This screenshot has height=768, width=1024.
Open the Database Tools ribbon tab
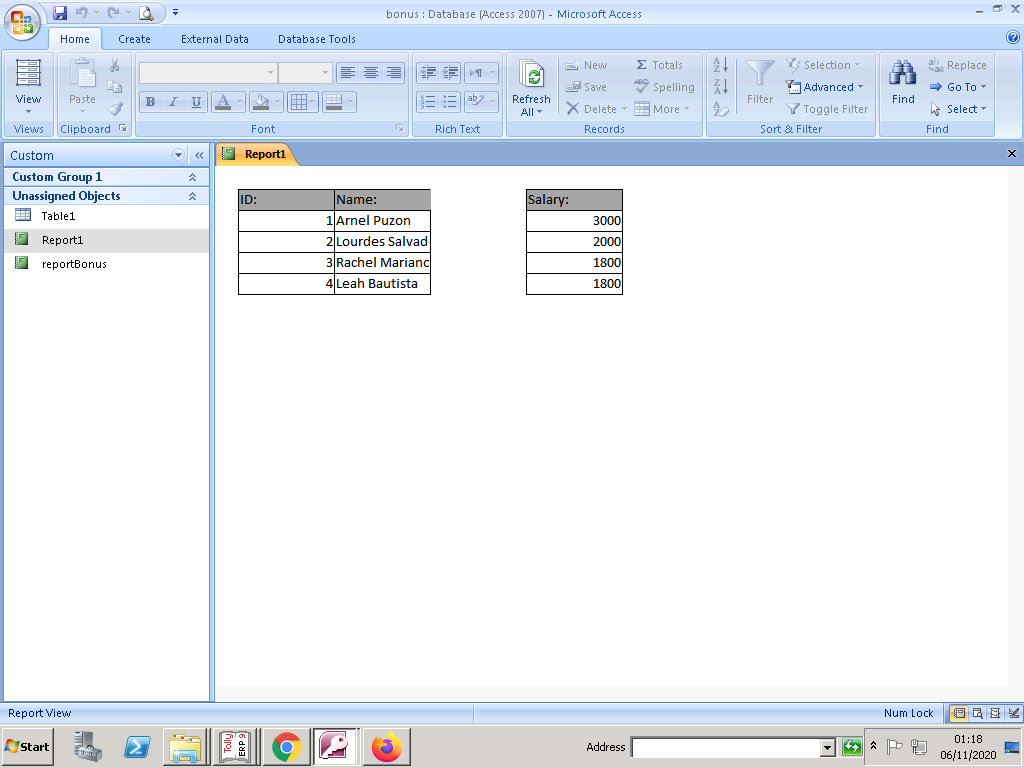coord(317,39)
